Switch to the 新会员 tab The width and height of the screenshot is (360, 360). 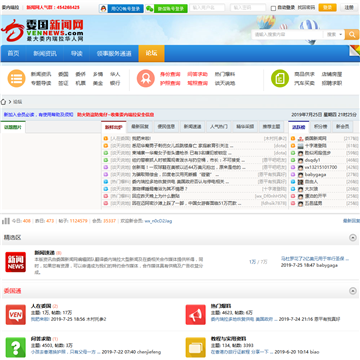343,127
